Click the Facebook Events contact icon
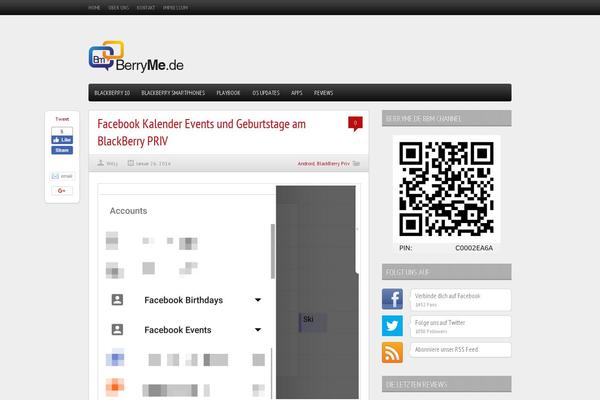 (x=117, y=329)
